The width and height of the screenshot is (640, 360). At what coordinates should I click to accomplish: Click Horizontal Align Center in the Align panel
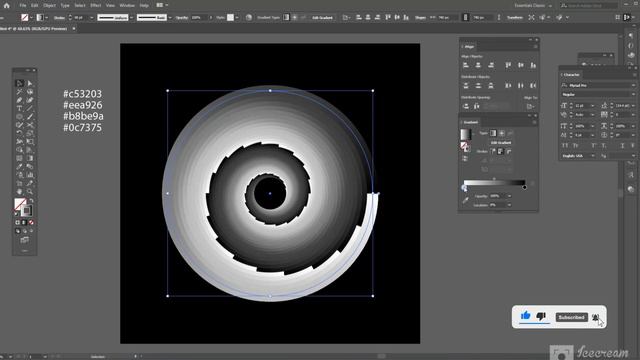(478, 65)
